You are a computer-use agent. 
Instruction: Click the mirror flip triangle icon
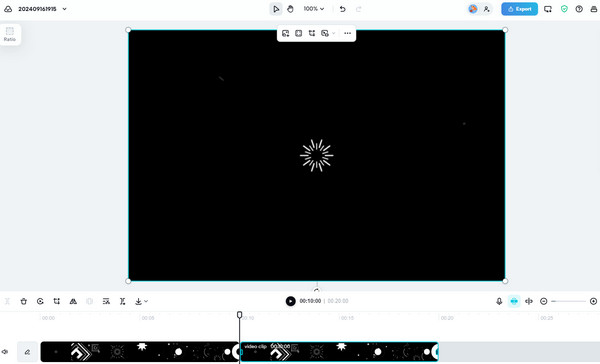73,301
